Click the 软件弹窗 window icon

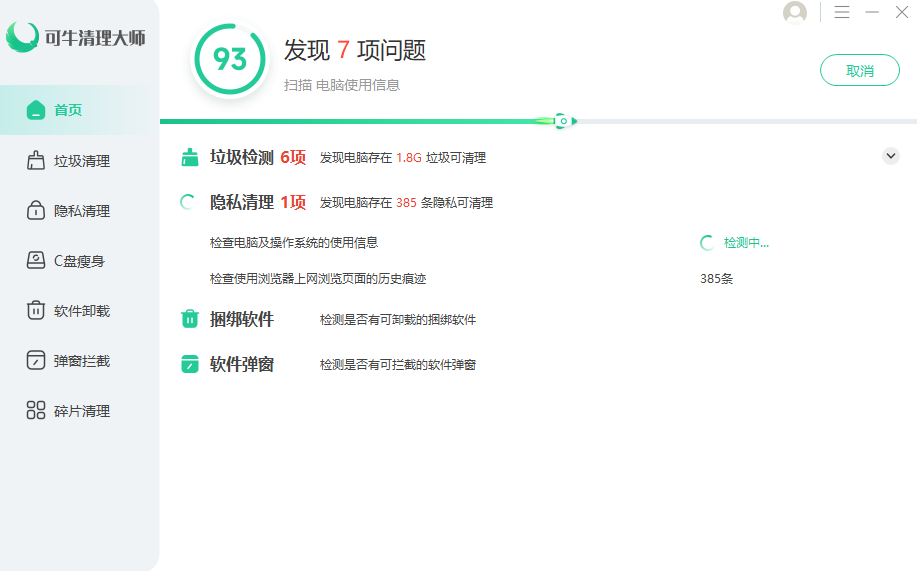(x=190, y=364)
